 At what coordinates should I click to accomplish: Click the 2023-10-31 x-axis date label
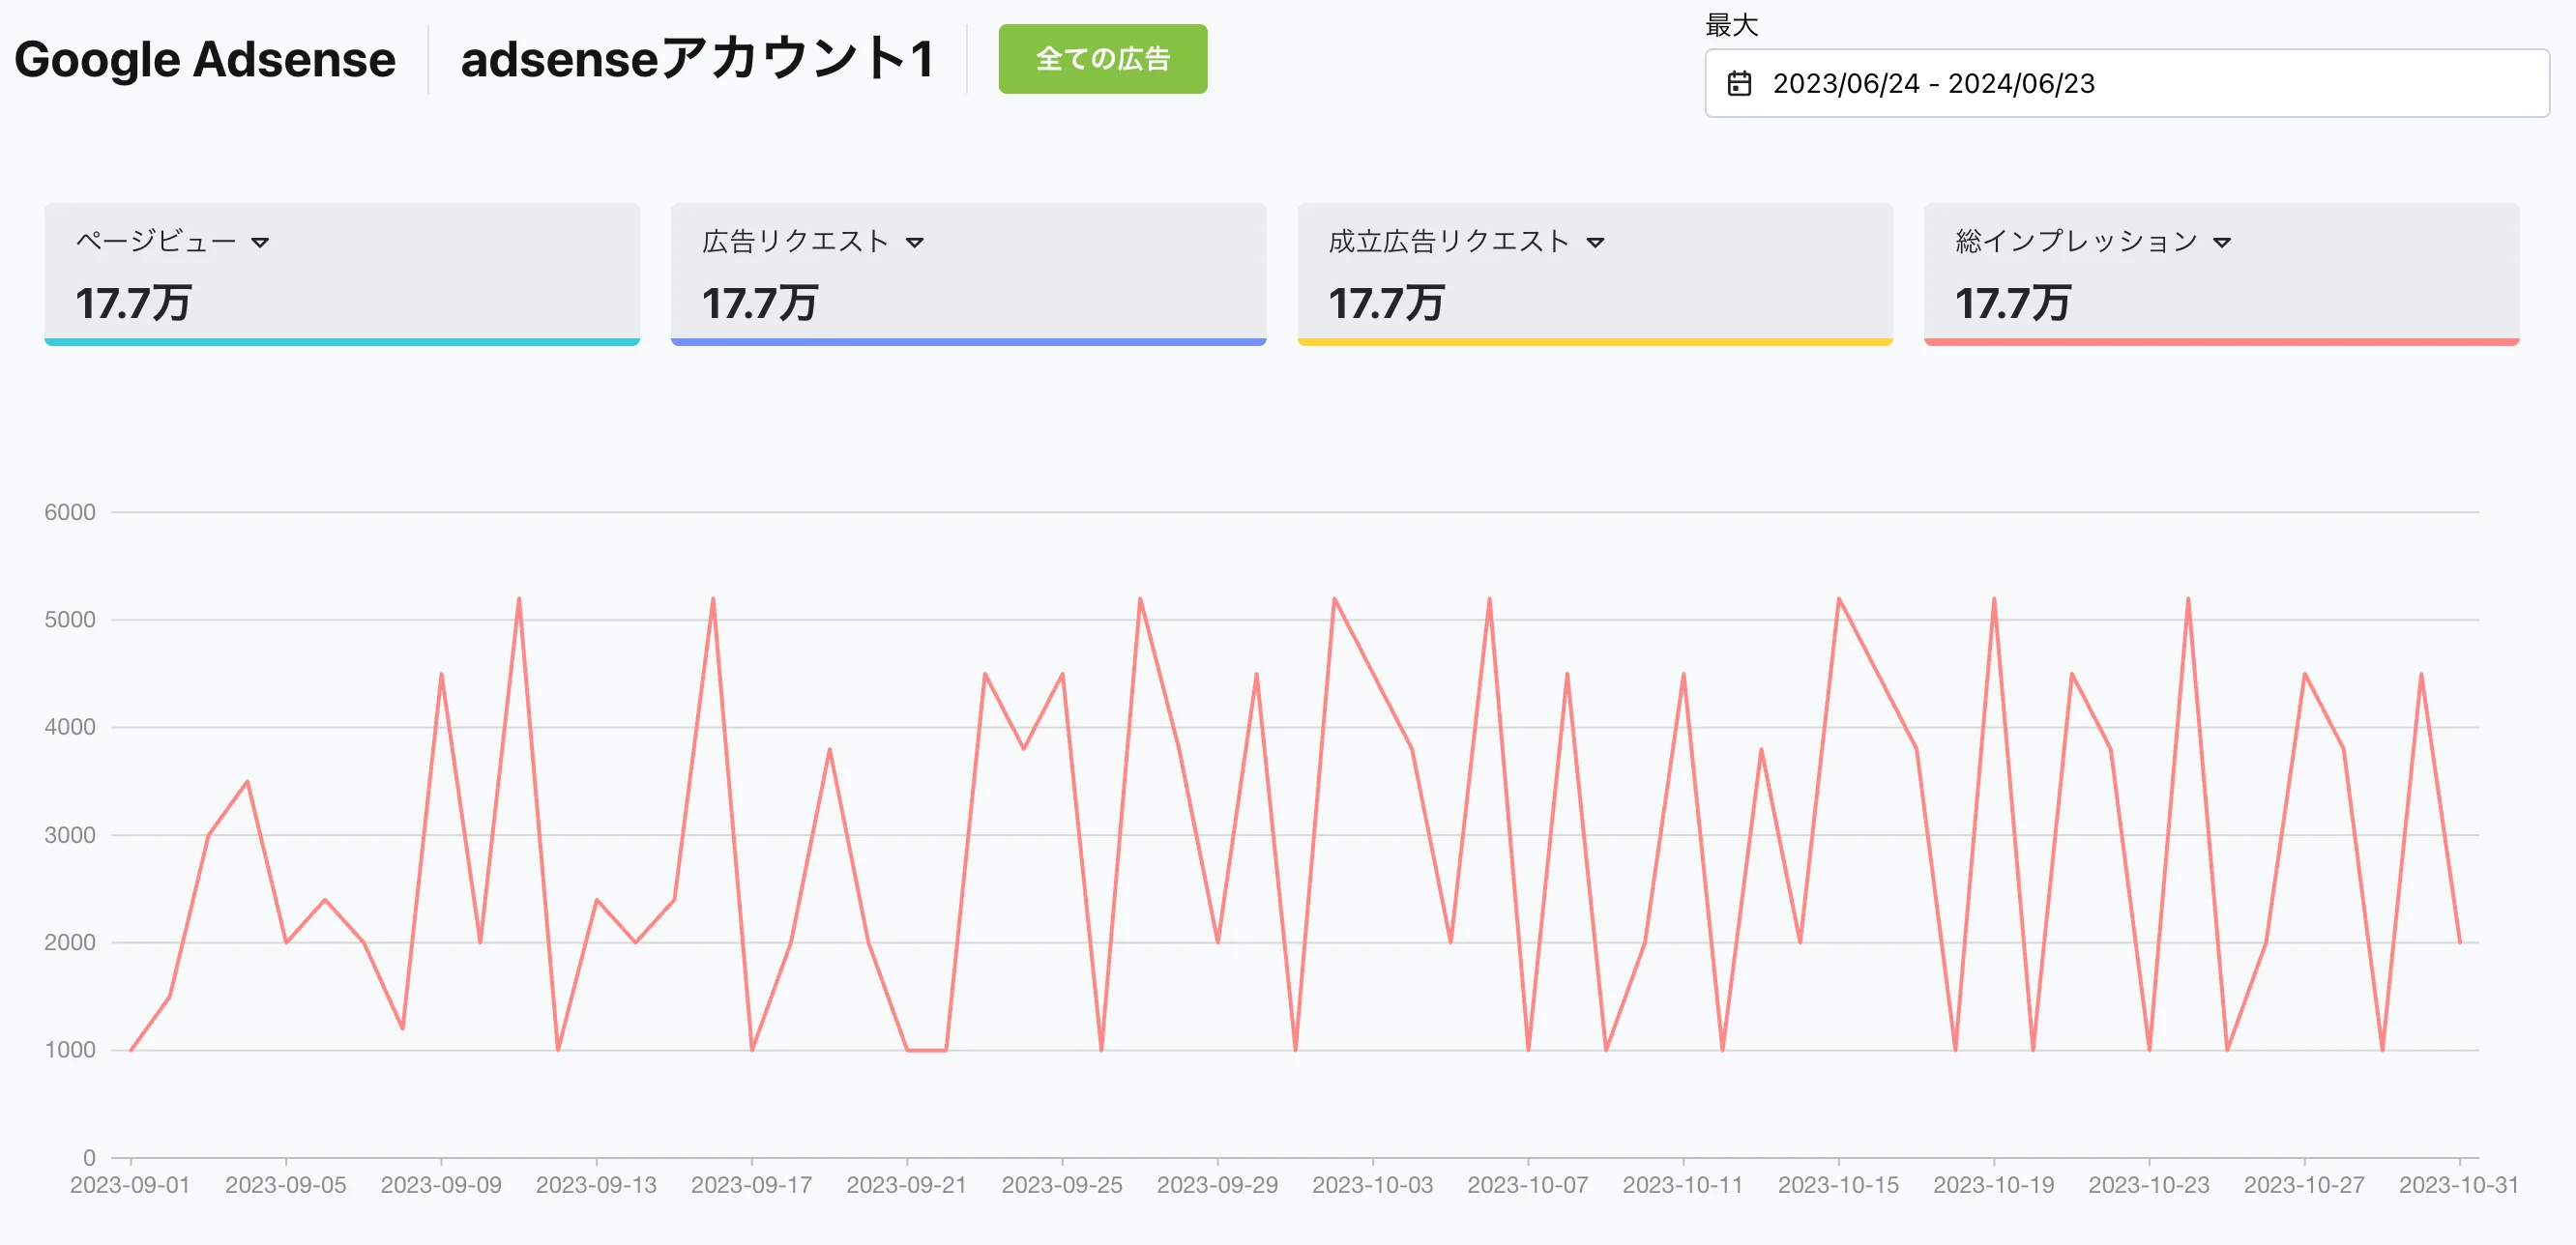(2458, 1185)
